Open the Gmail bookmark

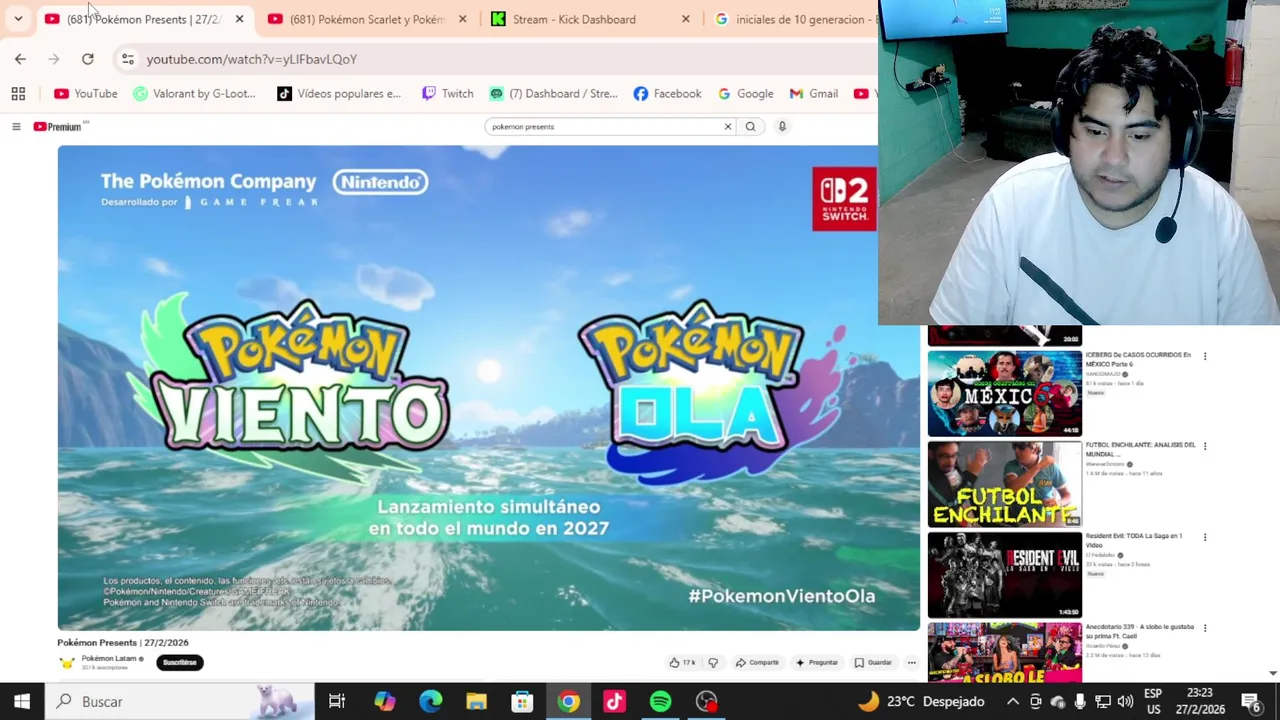(813, 93)
